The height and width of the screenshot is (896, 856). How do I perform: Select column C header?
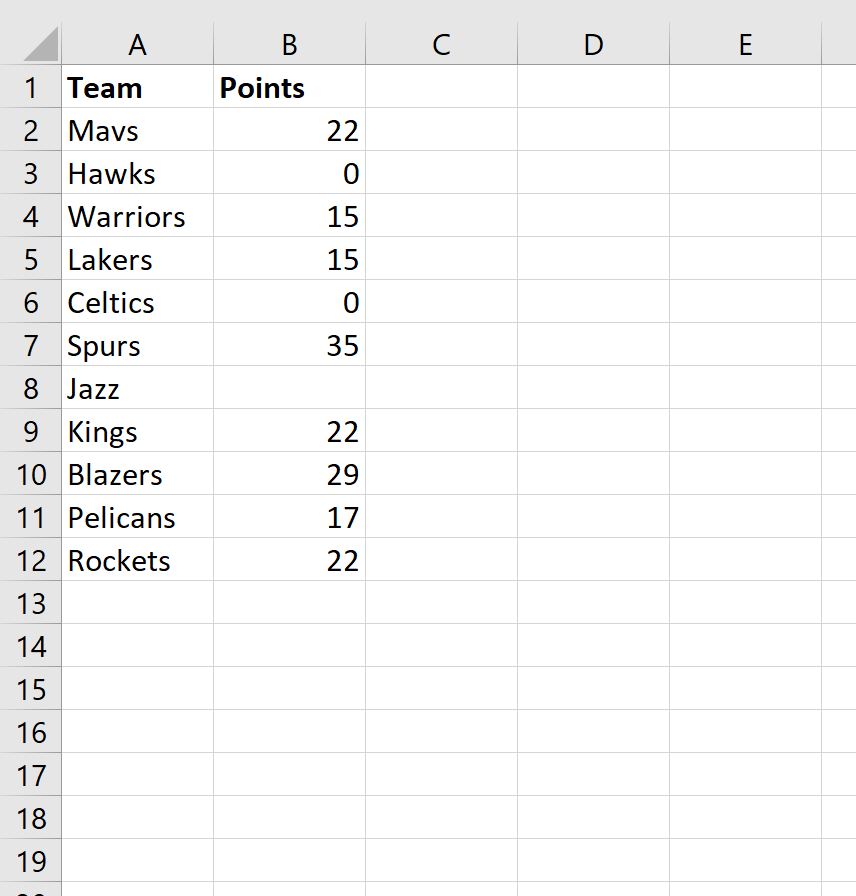click(x=442, y=44)
